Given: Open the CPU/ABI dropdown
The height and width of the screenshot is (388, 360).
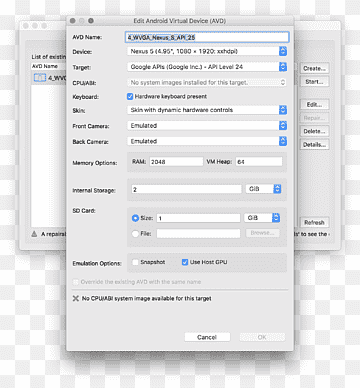Looking at the screenshot, I should (x=207, y=82).
